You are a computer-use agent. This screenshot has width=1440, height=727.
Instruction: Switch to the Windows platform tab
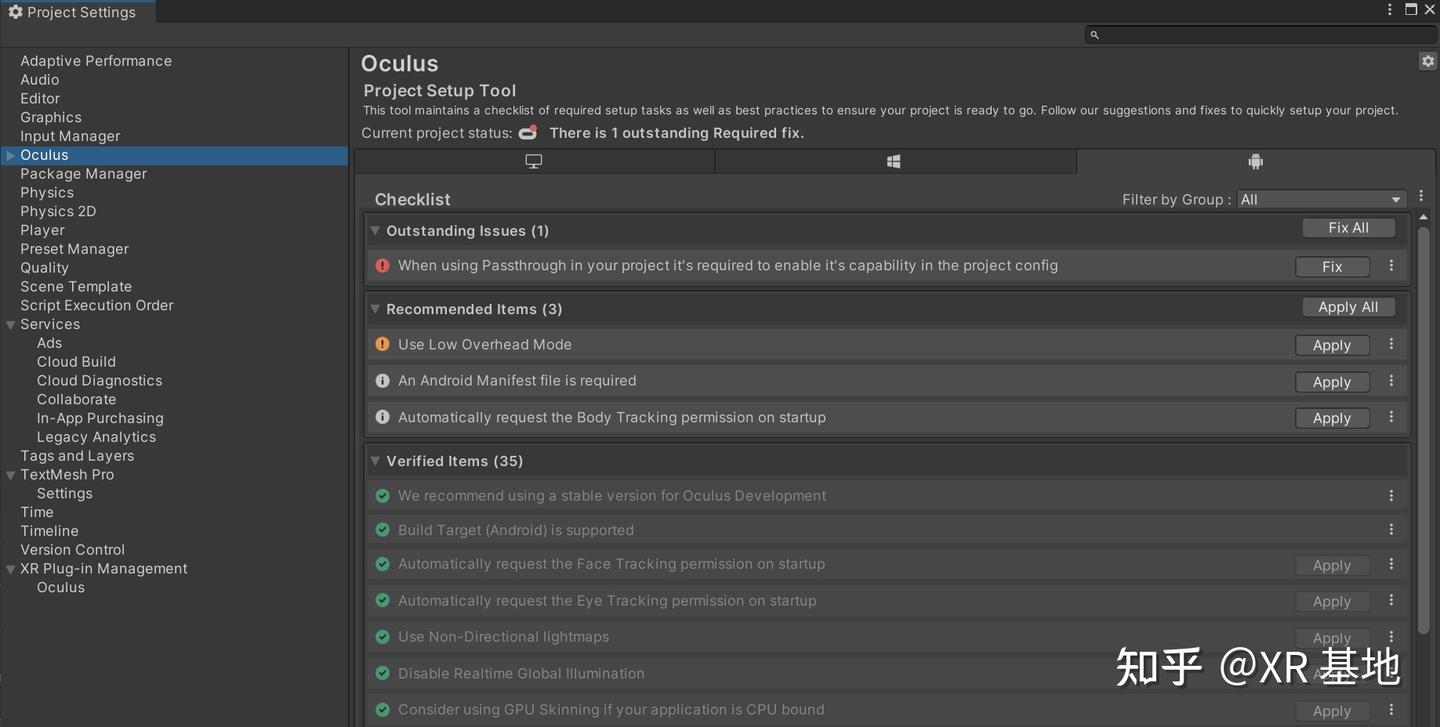894,162
